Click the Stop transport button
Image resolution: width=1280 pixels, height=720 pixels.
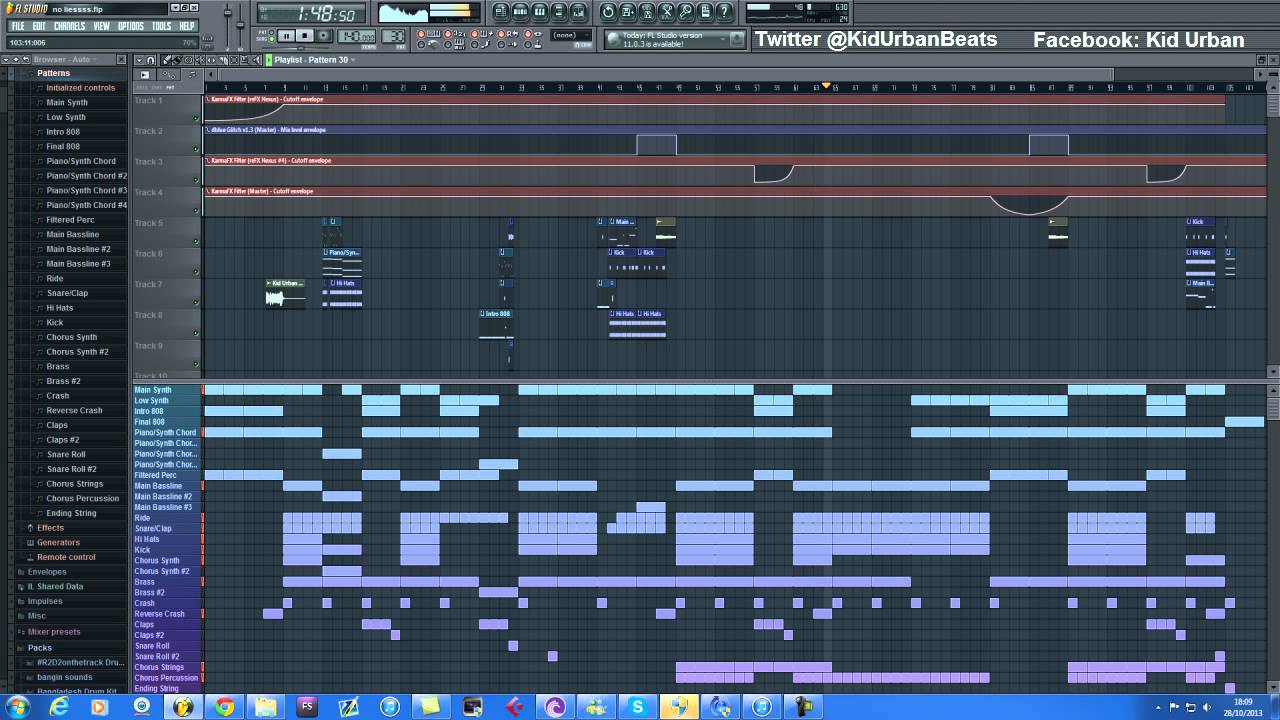[305, 35]
